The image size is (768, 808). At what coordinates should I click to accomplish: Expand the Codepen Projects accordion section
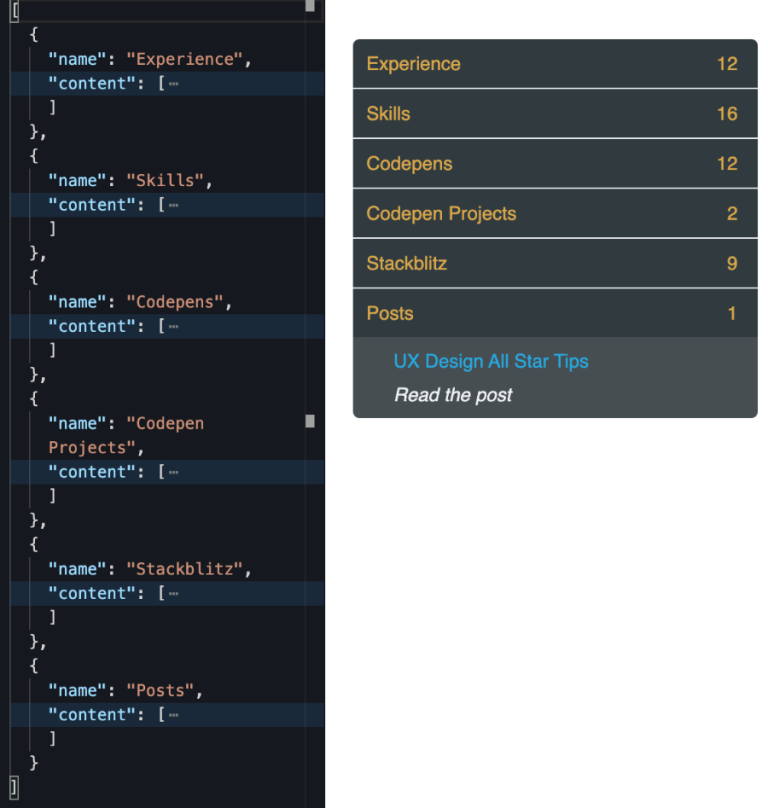pos(555,214)
